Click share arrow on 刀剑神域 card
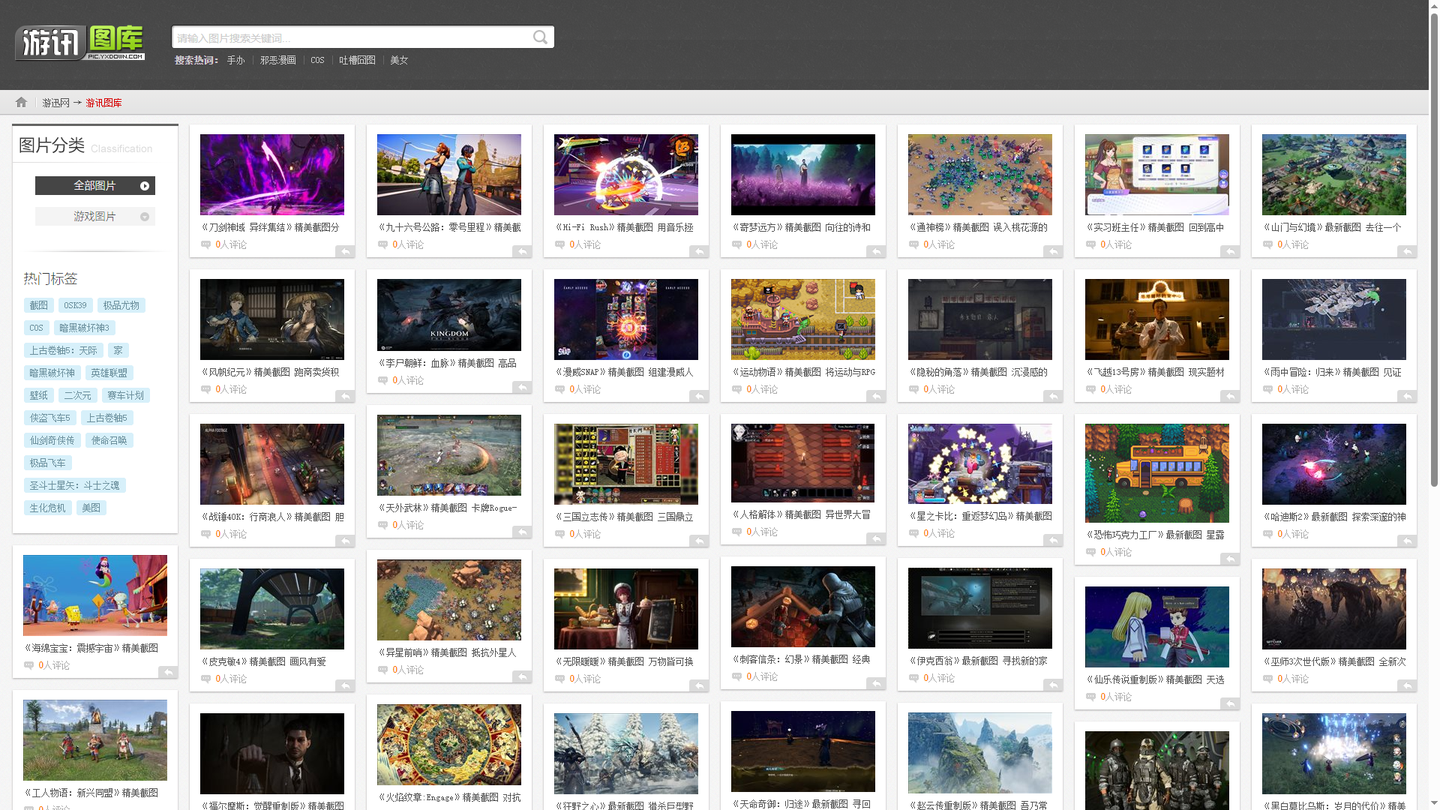The image size is (1440, 810). coord(345,252)
